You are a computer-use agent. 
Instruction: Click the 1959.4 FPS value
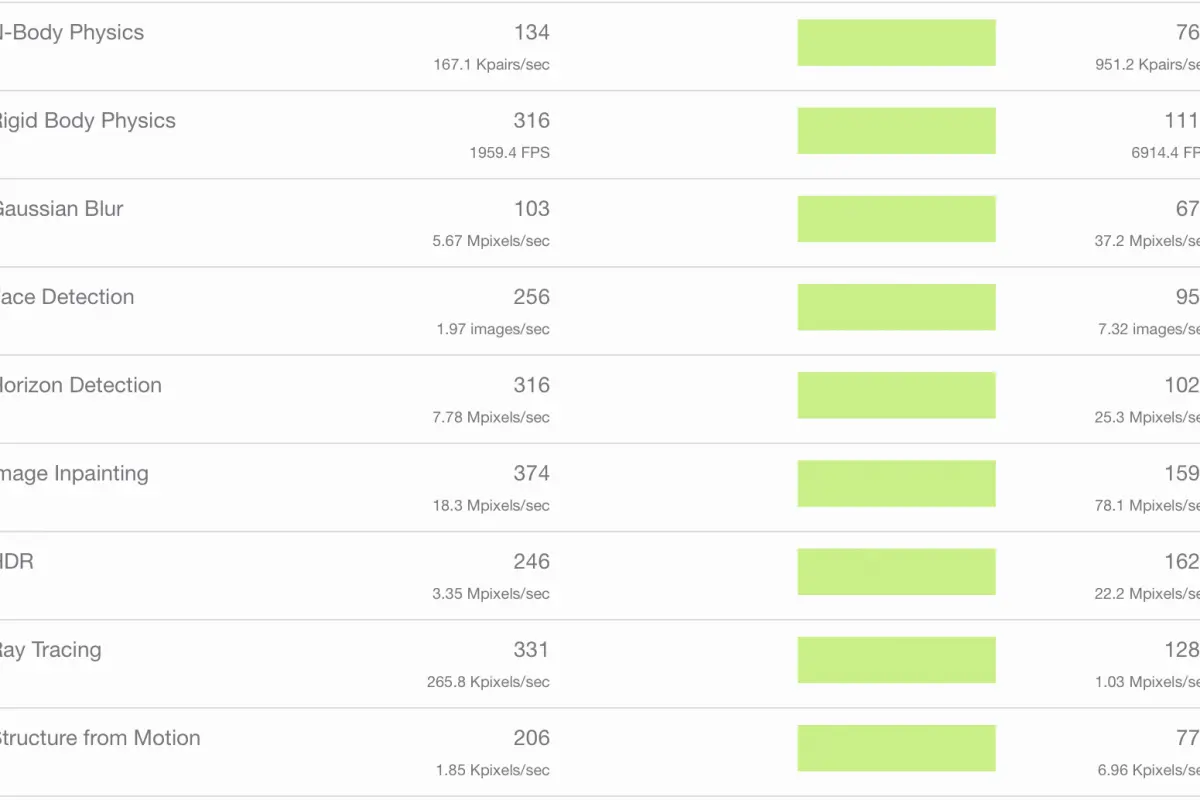pyautogui.click(x=509, y=153)
